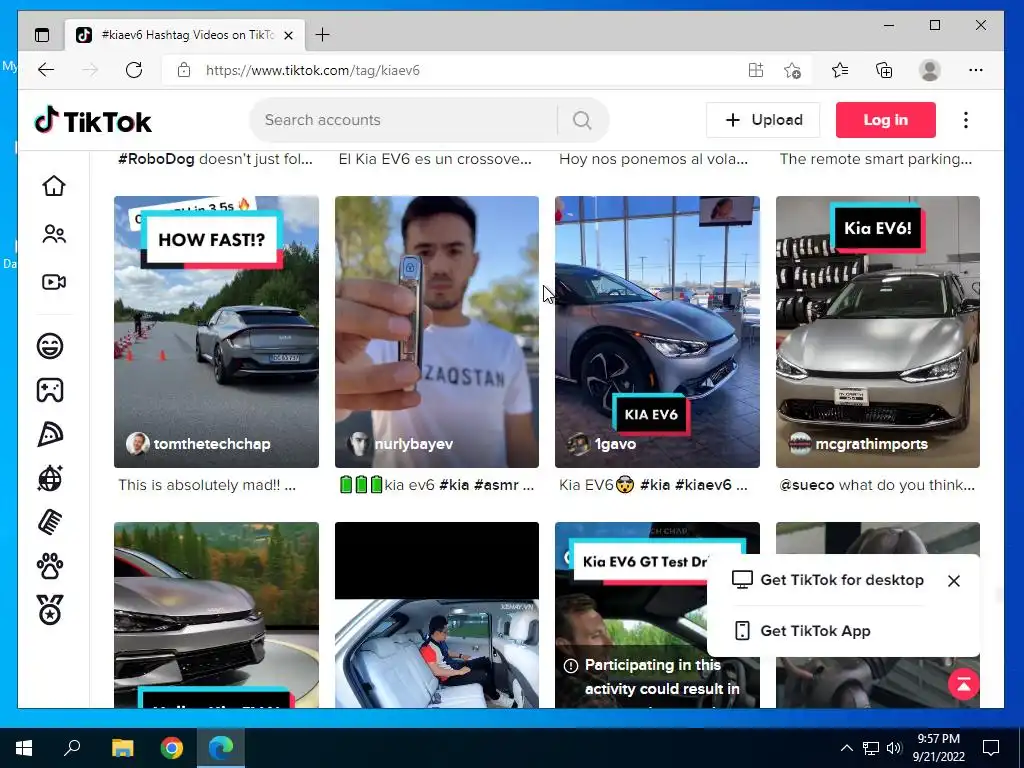Screen dimensions: 1024x768
Task: Click mcgrathimports username link
Action: (x=871, y=444)
